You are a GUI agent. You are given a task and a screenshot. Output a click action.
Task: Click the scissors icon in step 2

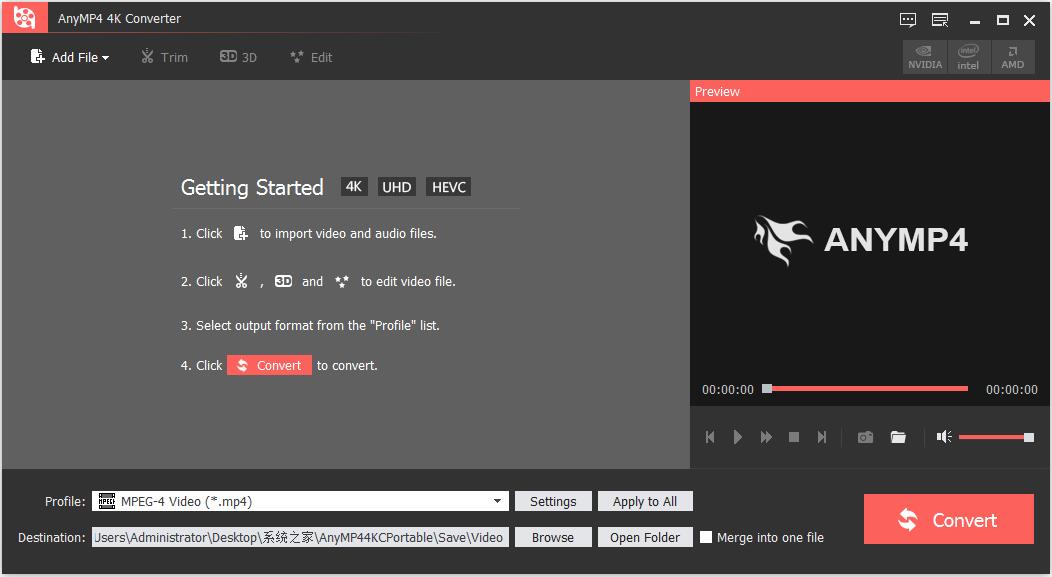(x=242, y=281)
